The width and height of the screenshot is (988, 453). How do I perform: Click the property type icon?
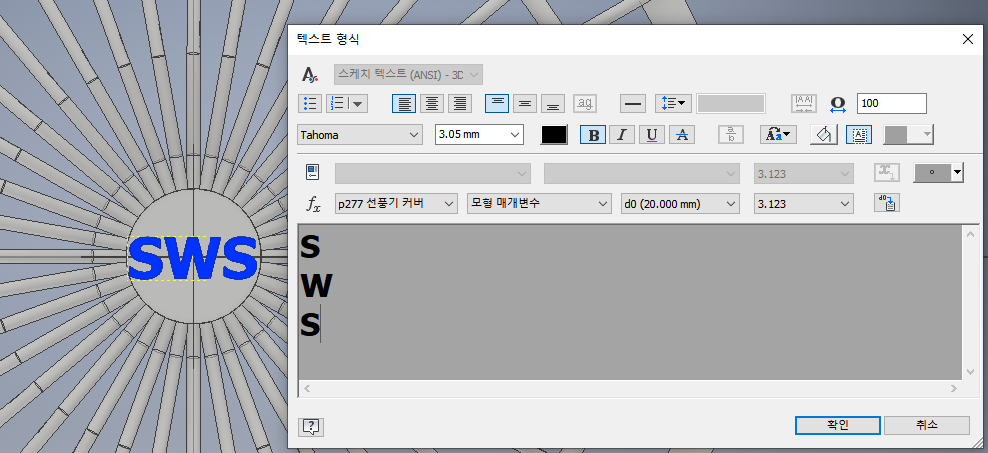313,172
